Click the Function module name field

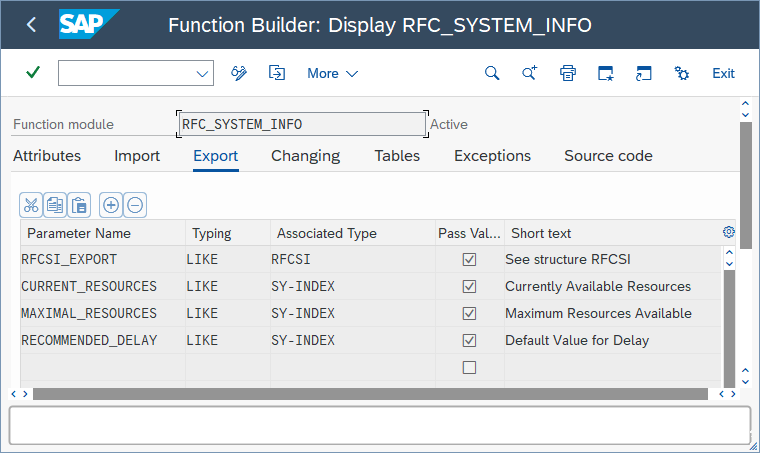(301, 124)
